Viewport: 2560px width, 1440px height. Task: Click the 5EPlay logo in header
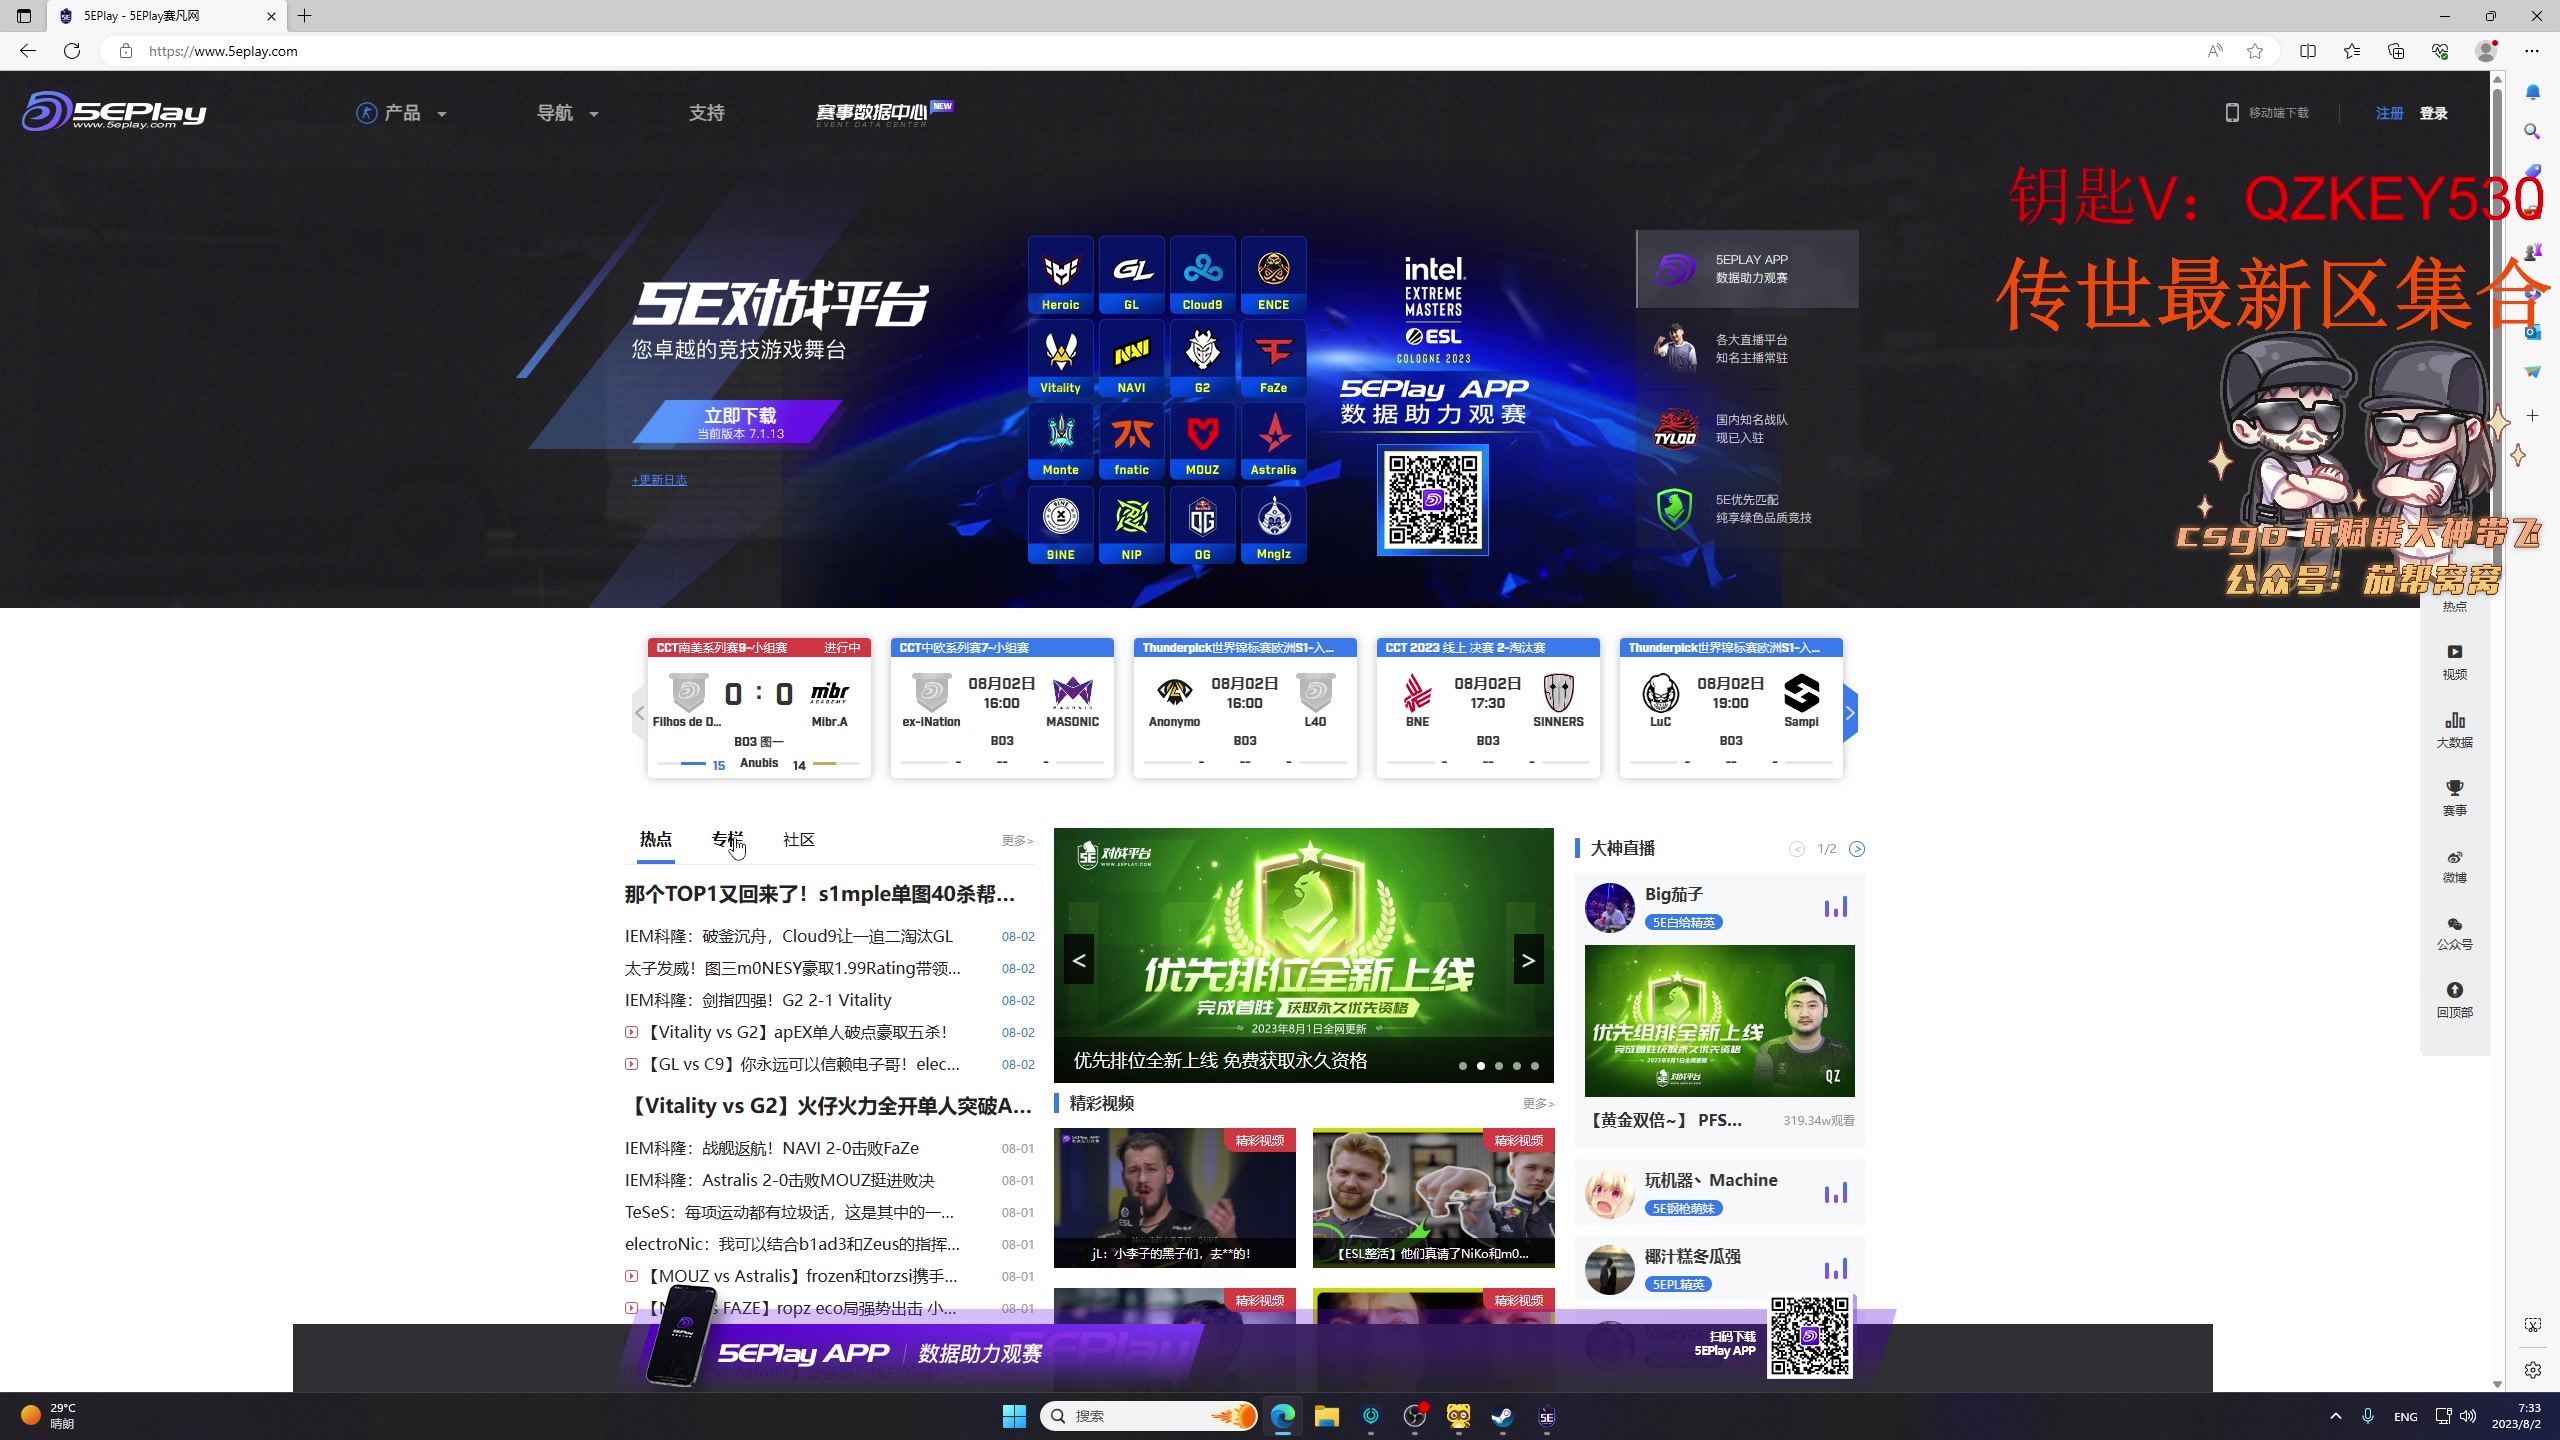[114, 111]
